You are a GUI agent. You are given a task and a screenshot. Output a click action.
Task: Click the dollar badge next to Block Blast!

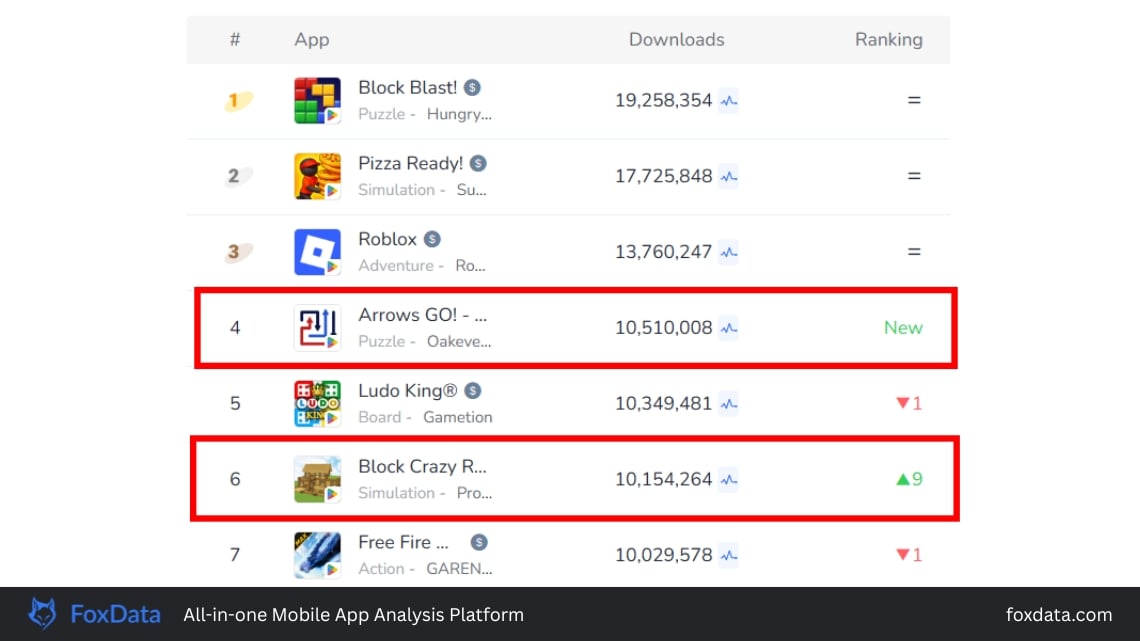pos(473,88)
